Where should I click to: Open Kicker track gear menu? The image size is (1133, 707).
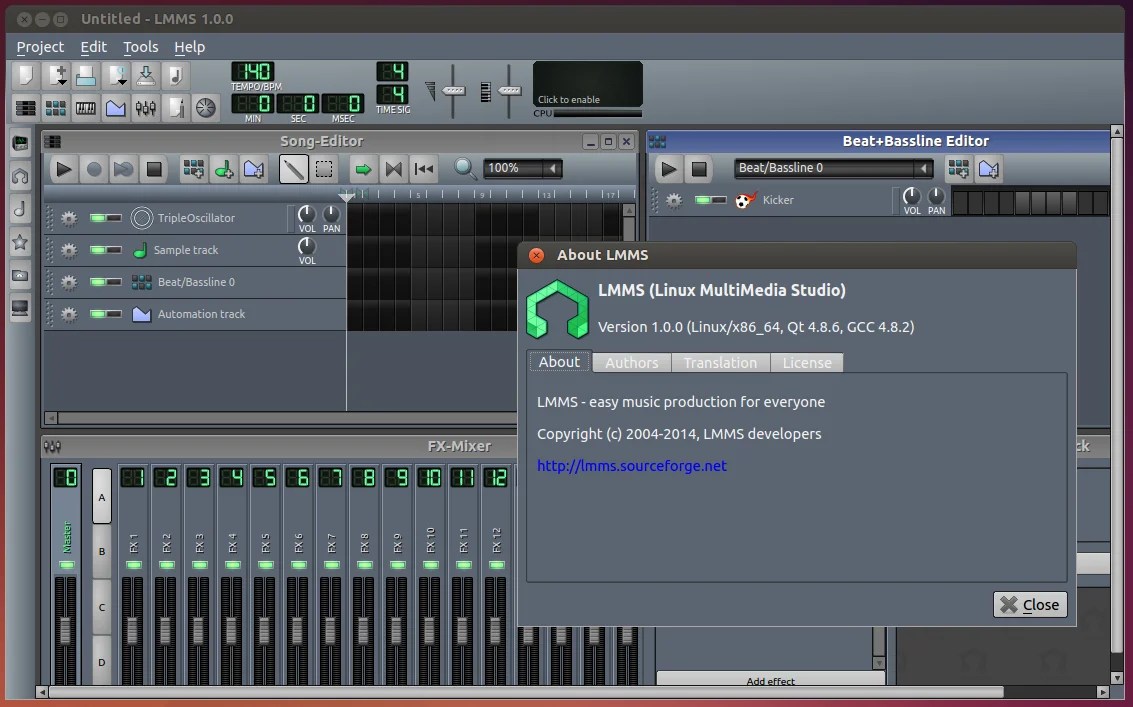673,200
